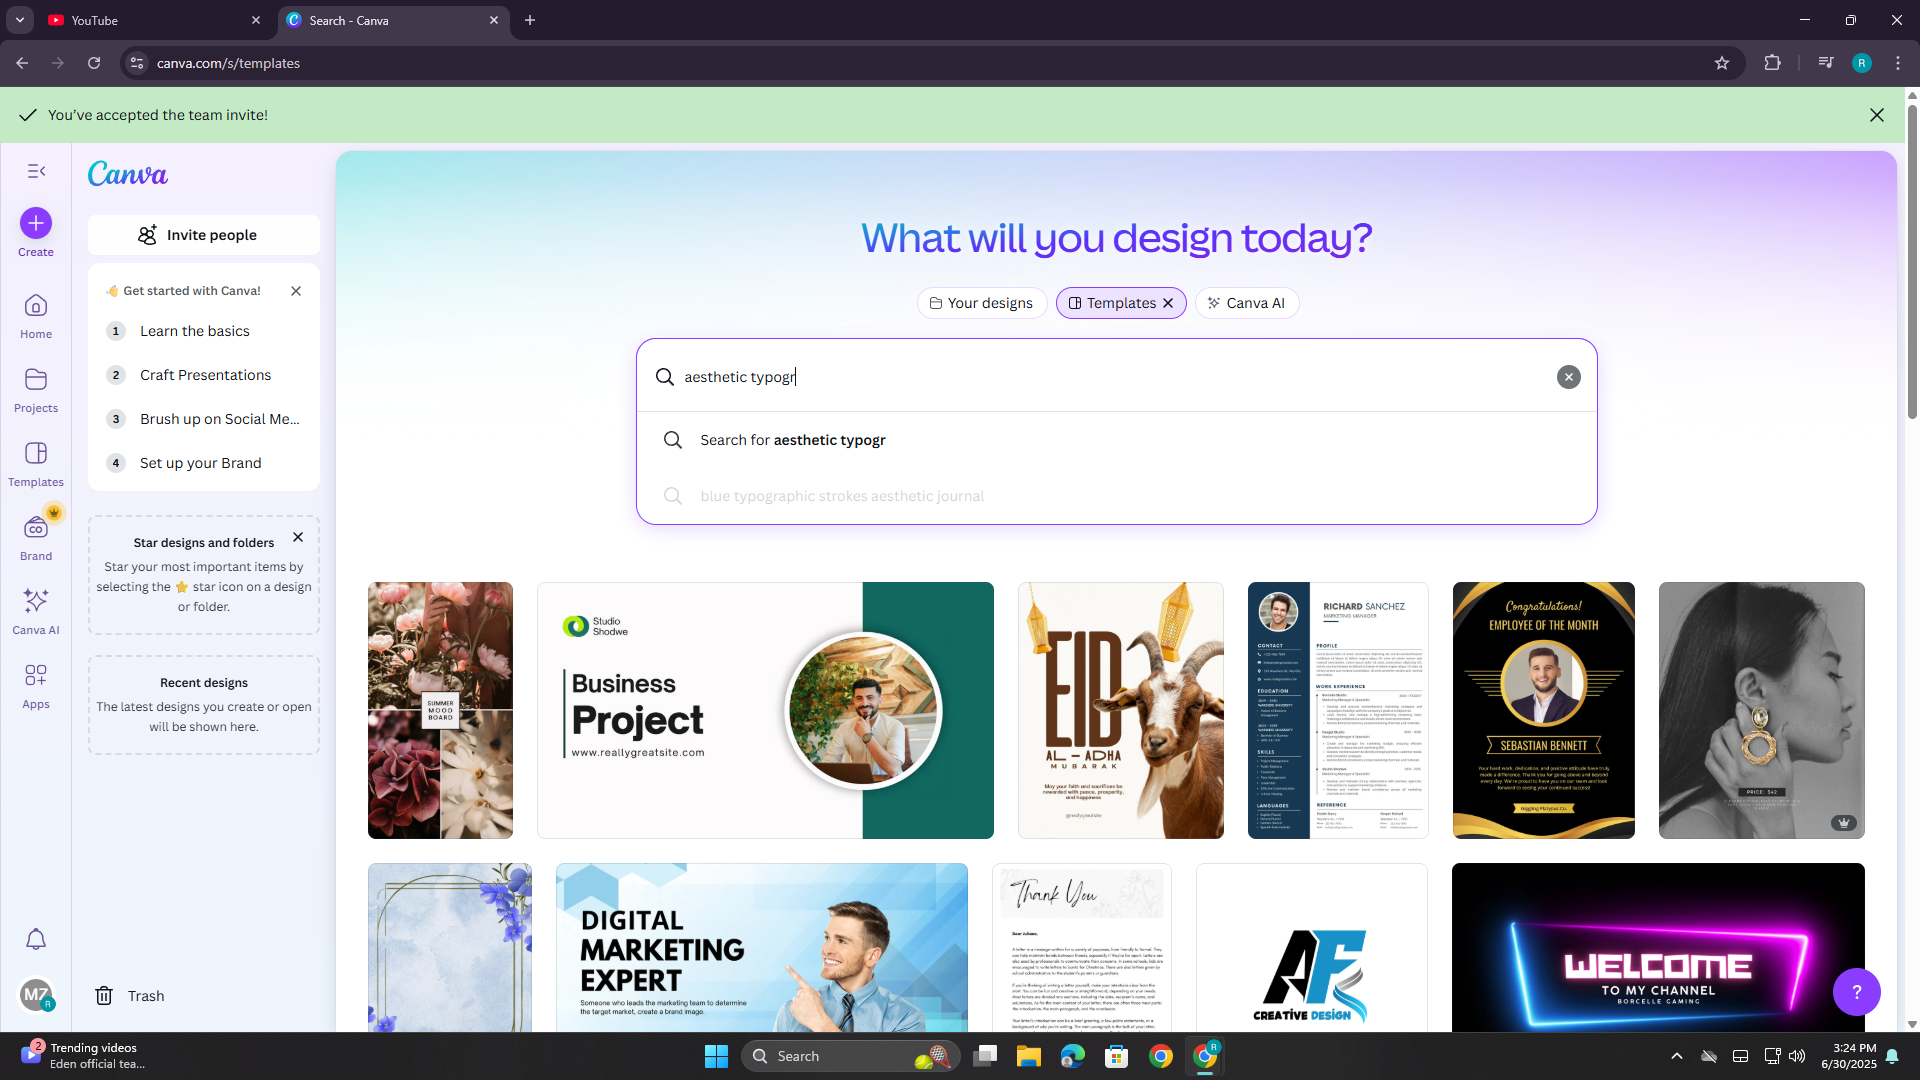Screen dimensions: 1920x1080
Task: Close the Search - Canva tab
Action: click(494, 20)
